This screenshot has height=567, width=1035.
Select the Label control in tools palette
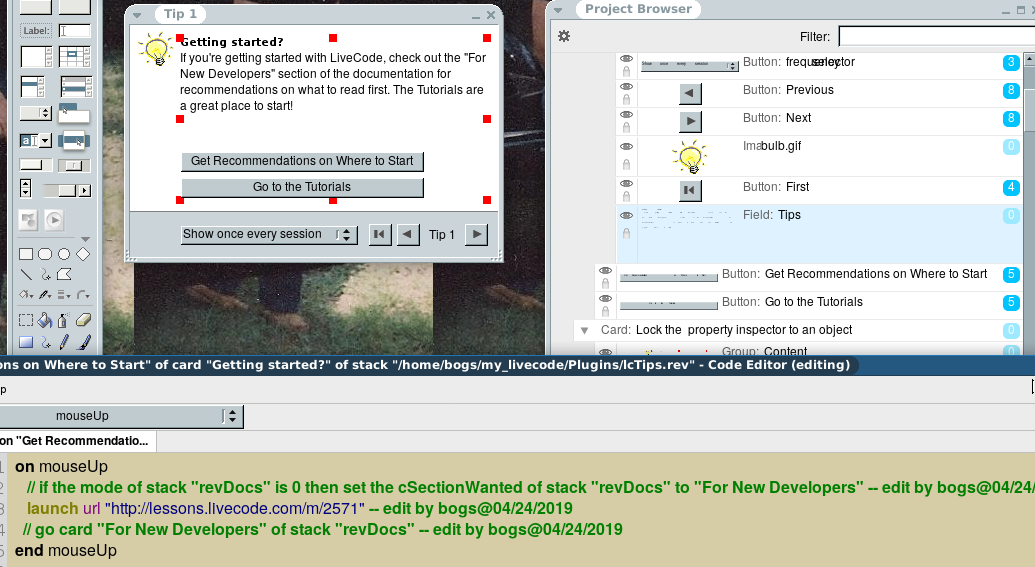[36, 31]
